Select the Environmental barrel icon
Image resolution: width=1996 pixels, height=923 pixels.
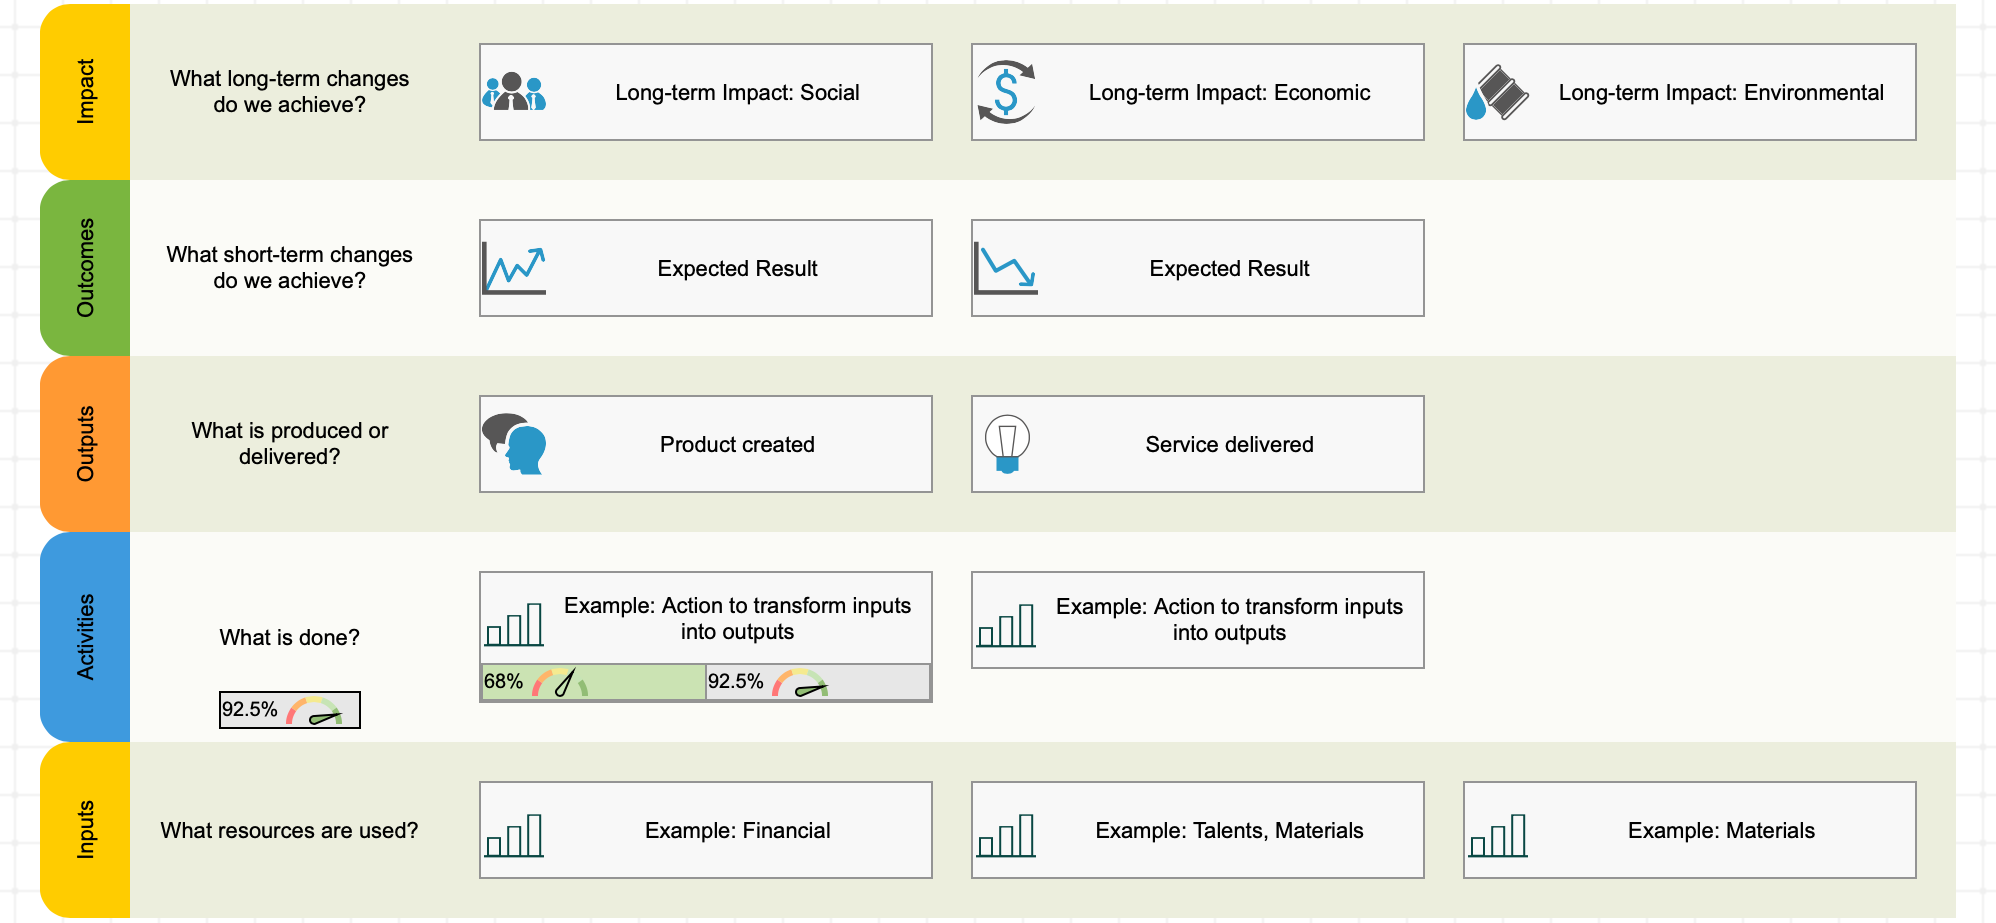coord(1499,92)
